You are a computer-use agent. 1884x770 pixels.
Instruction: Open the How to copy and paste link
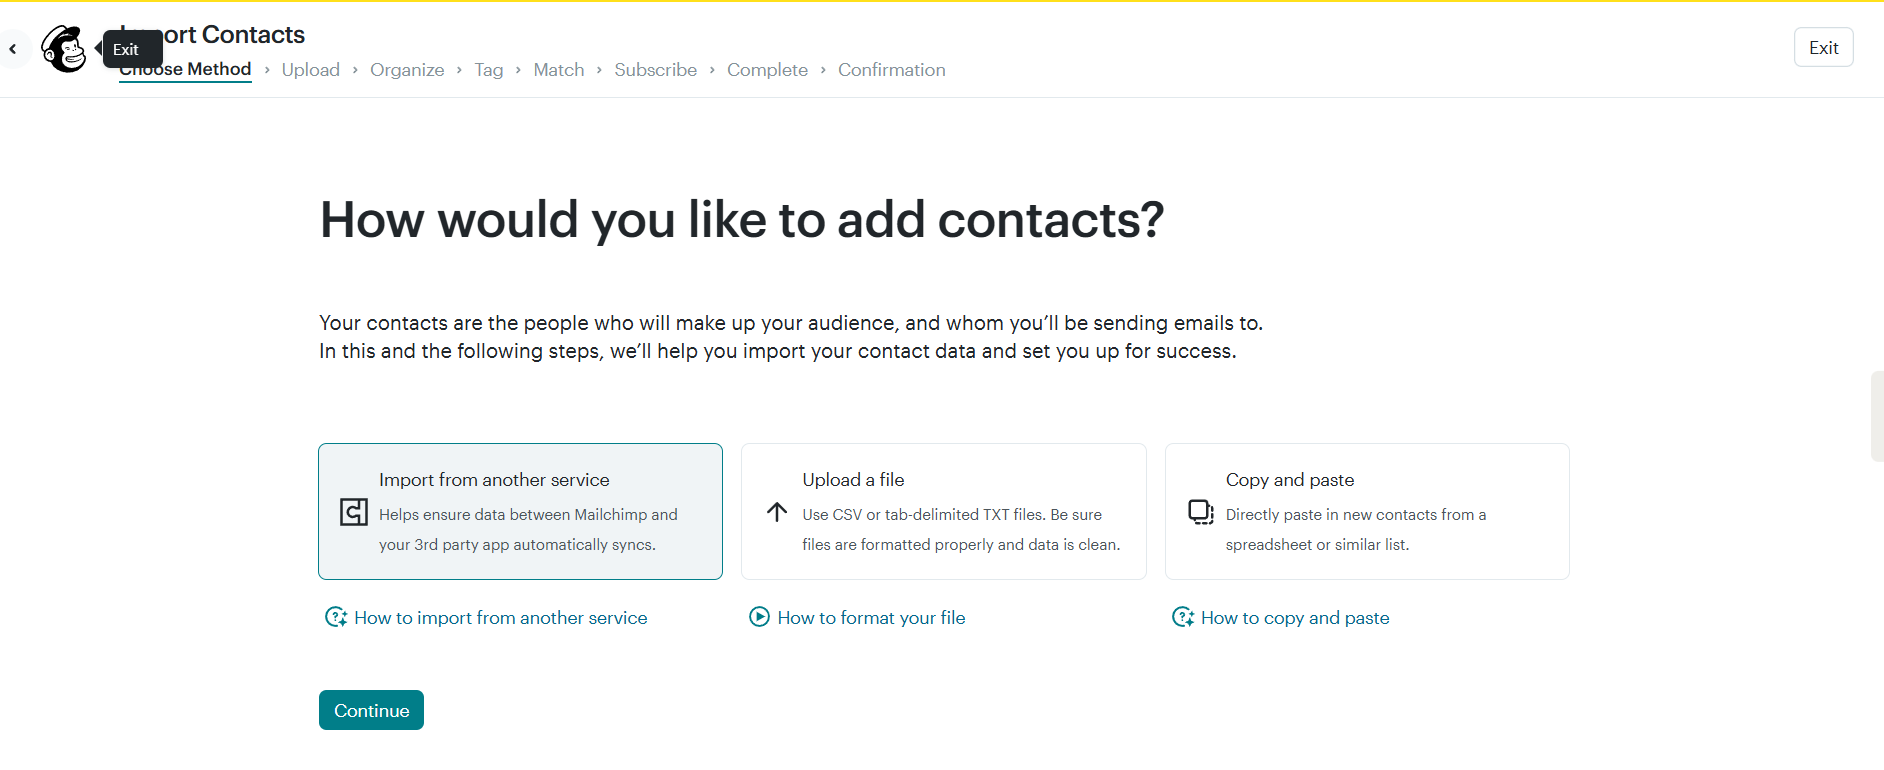pyautogui.click(x=1295, y=617)
